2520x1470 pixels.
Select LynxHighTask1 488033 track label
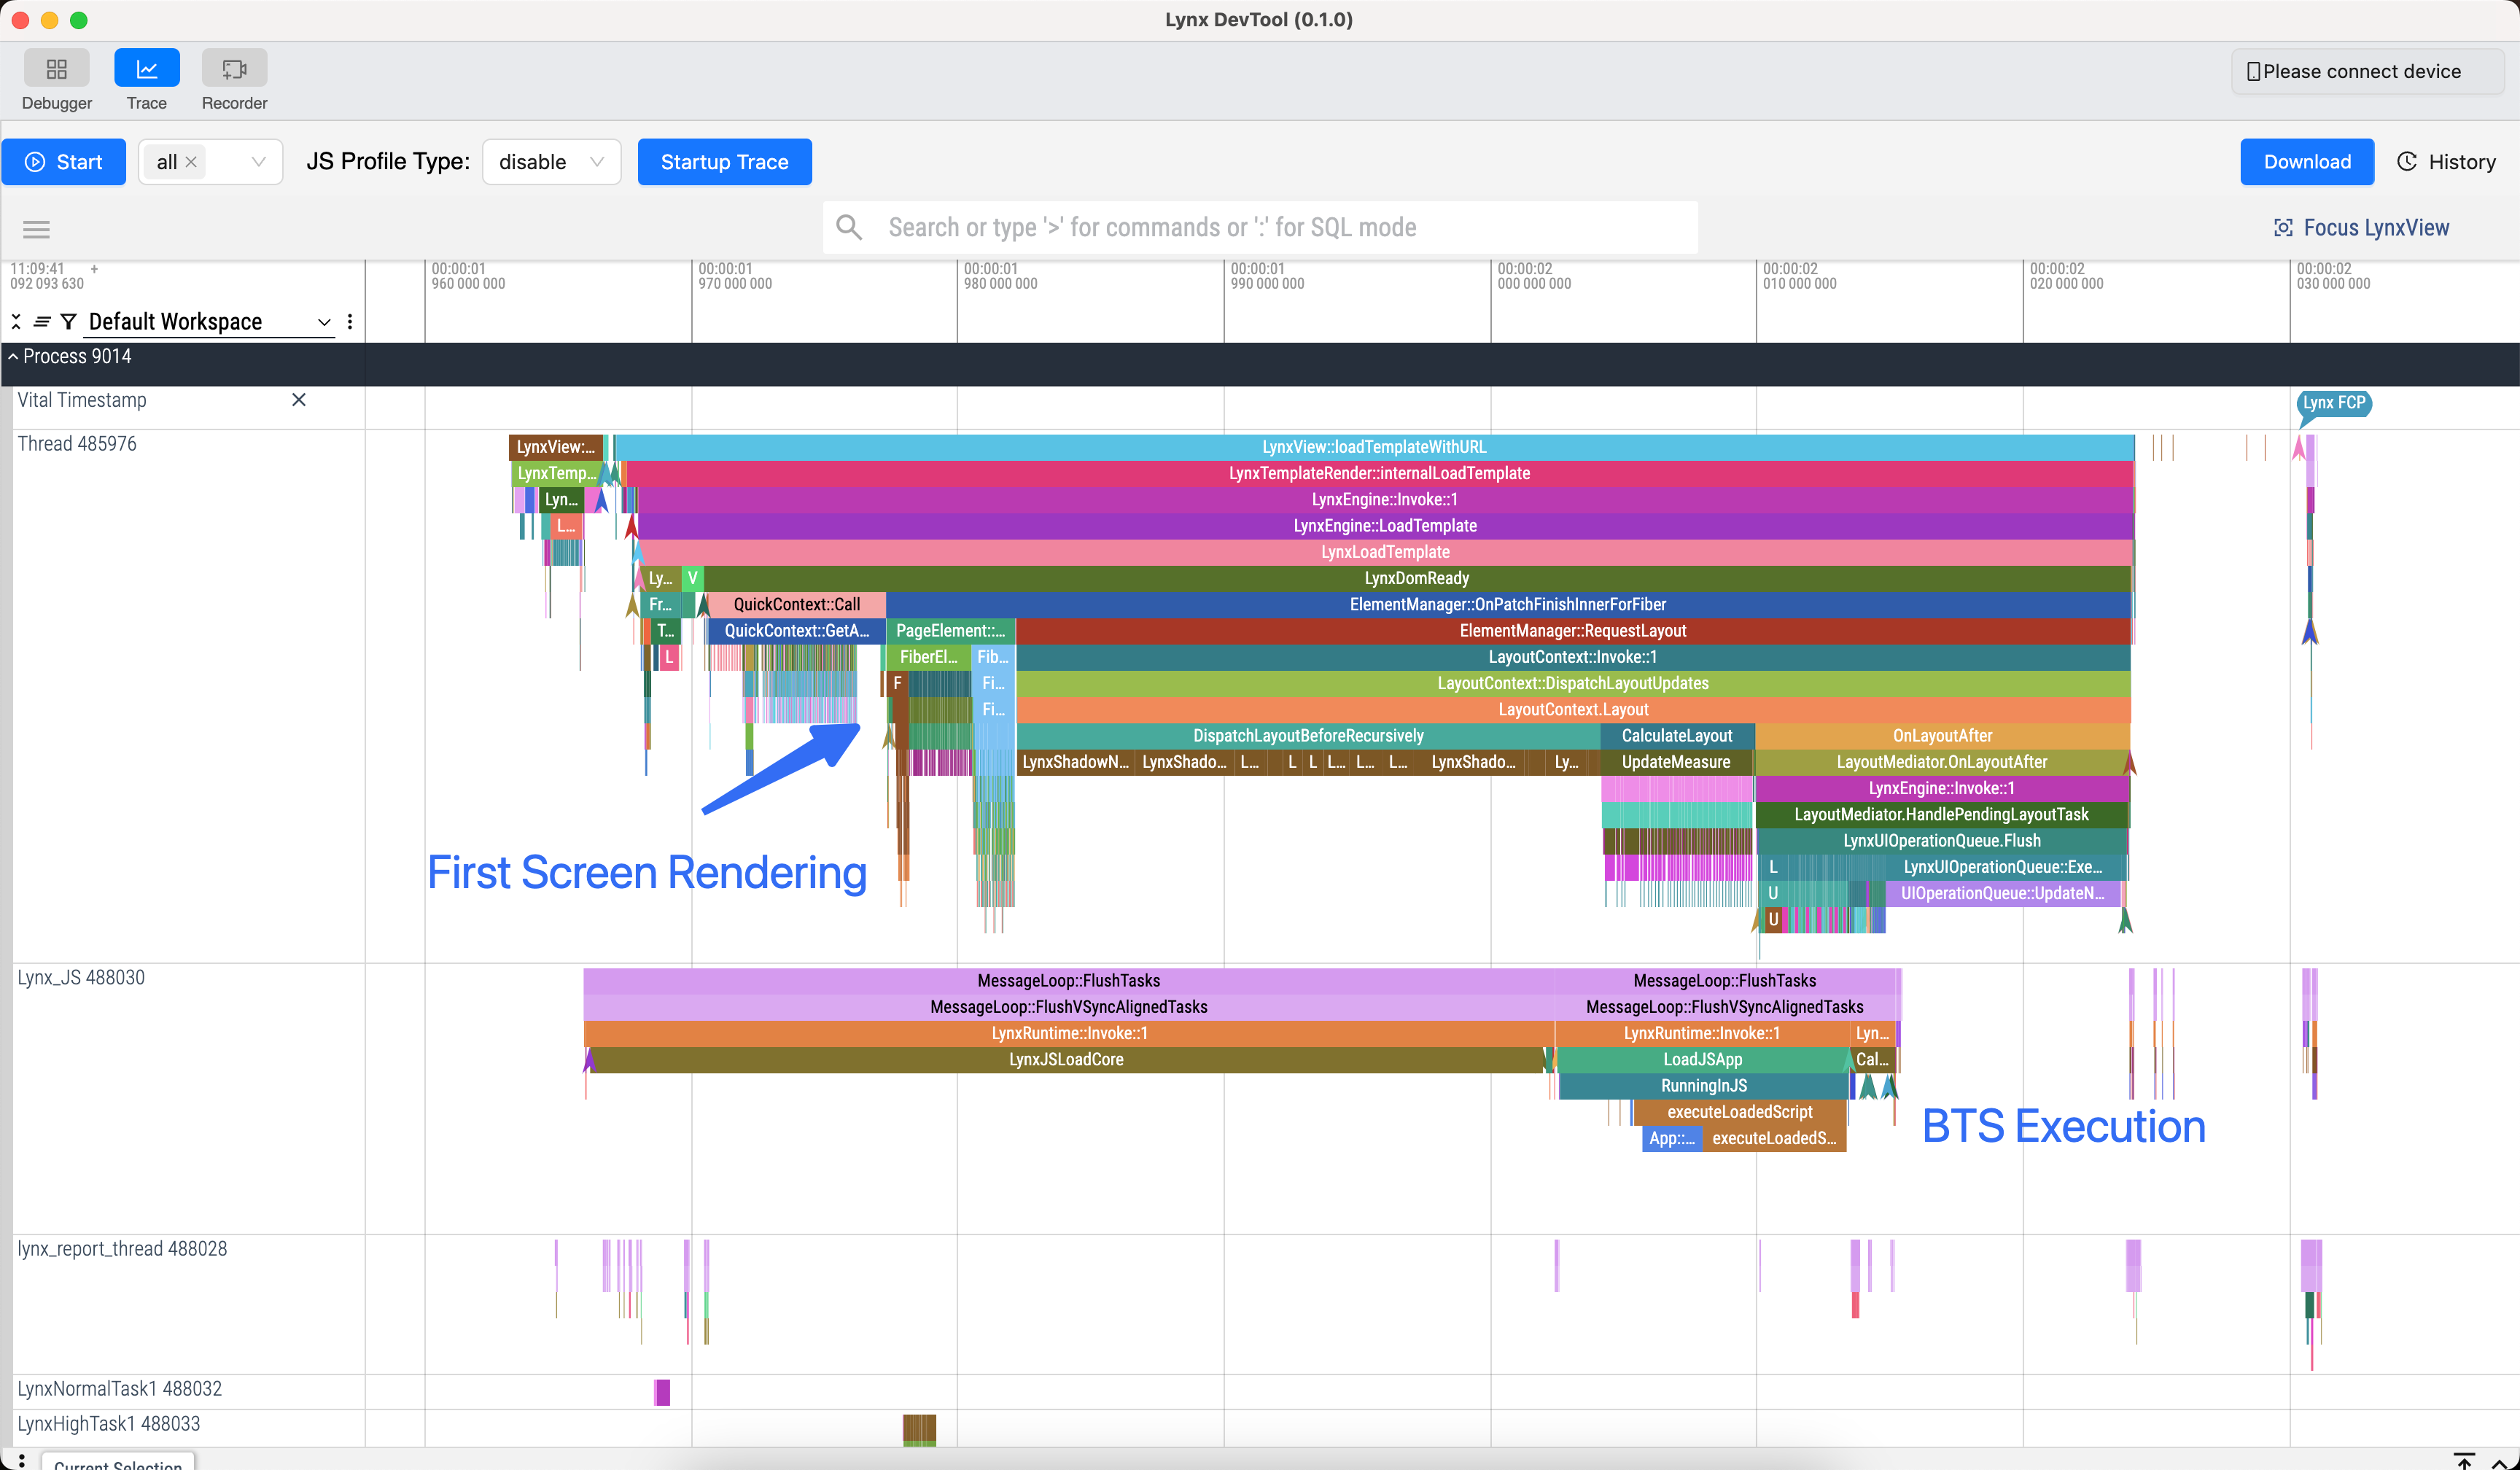click(x=108, y=1423)
